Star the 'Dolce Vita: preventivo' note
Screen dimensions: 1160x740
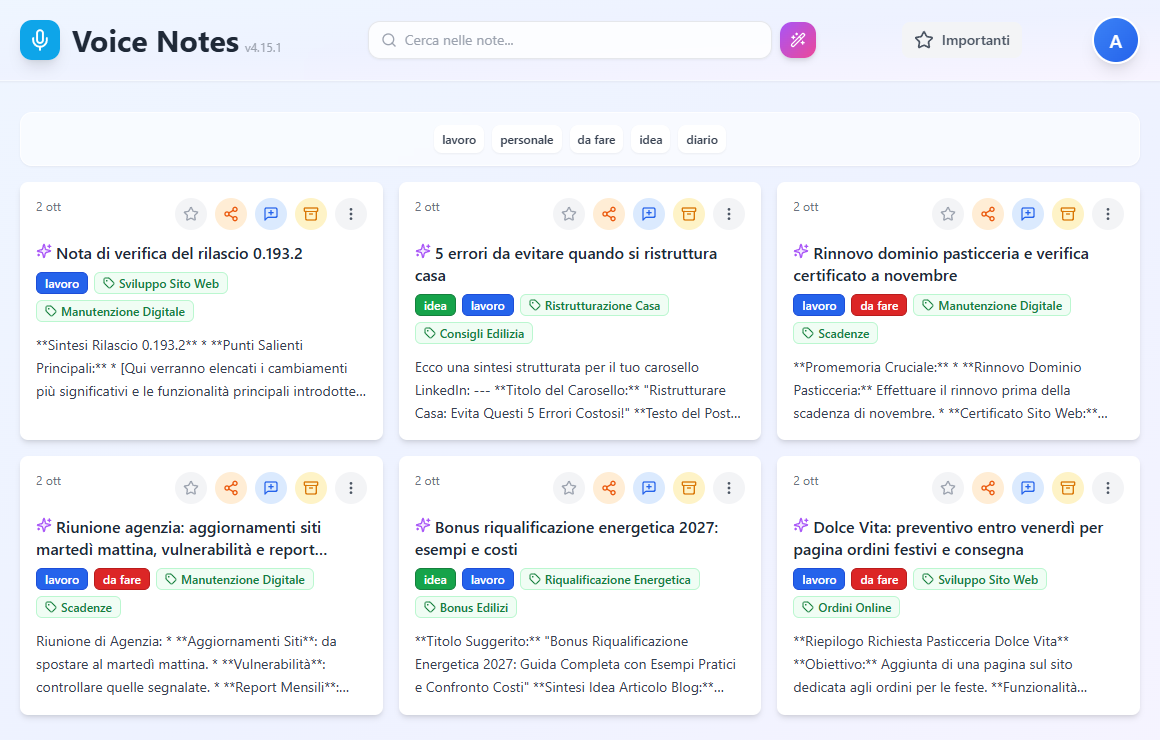tap(948, 488)
